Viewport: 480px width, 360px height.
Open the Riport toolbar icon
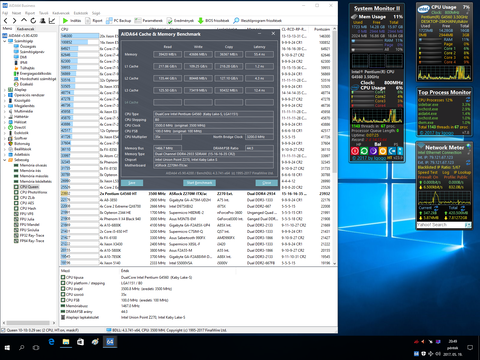click(x=88, y=21)
